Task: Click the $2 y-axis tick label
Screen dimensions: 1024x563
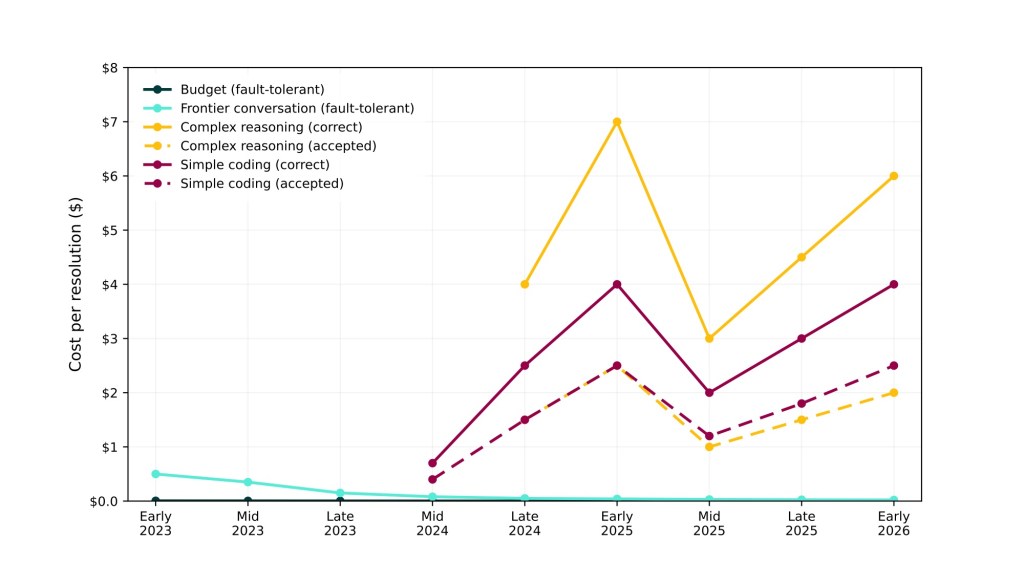Action: (x=110, y=393)
